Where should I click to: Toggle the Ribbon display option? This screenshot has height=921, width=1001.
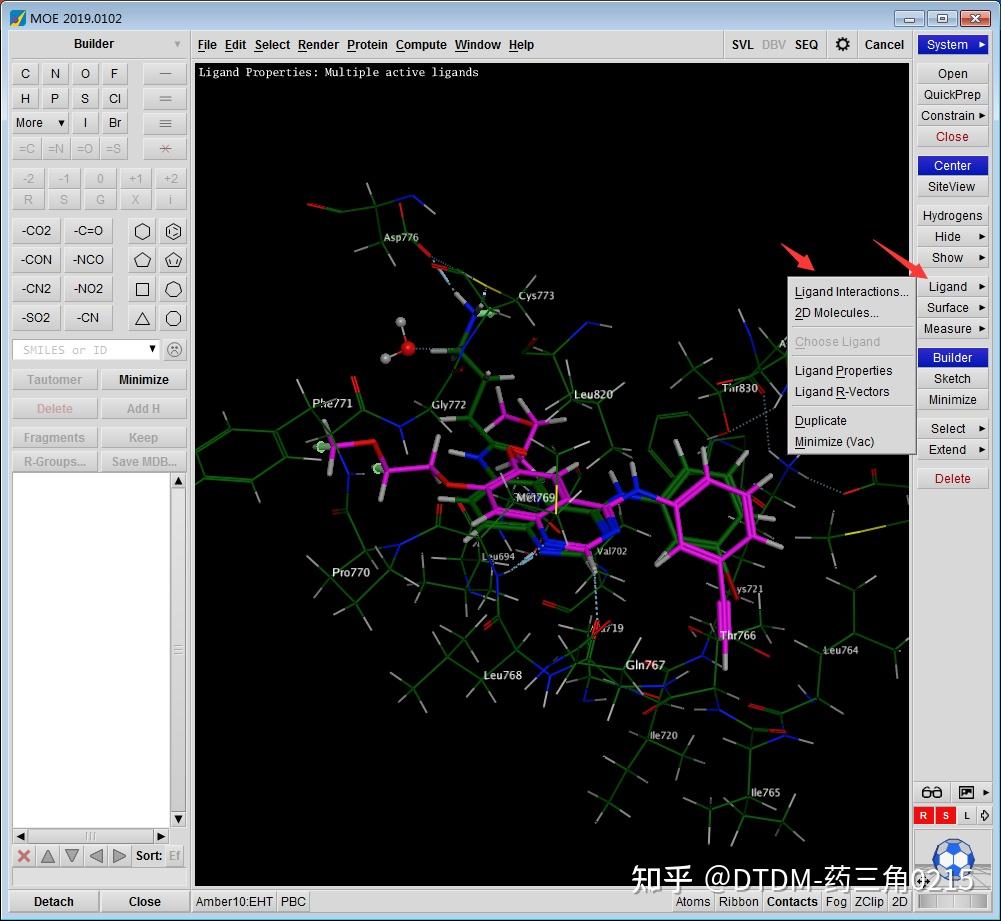click(x=738, y=901)
